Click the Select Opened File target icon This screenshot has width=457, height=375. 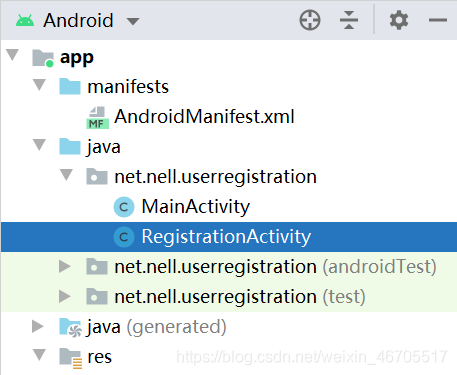coord(310,20)
